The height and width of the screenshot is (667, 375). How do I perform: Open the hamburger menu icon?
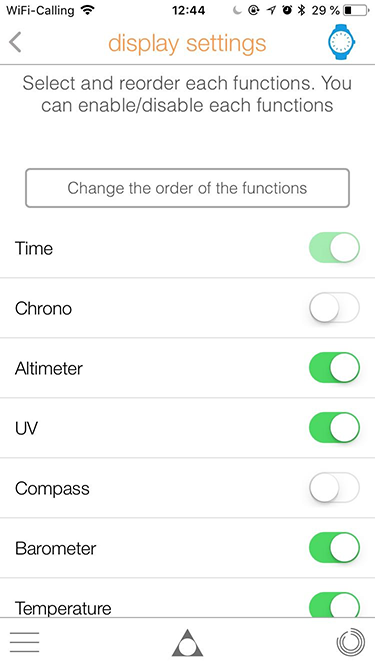click(25, 642)
